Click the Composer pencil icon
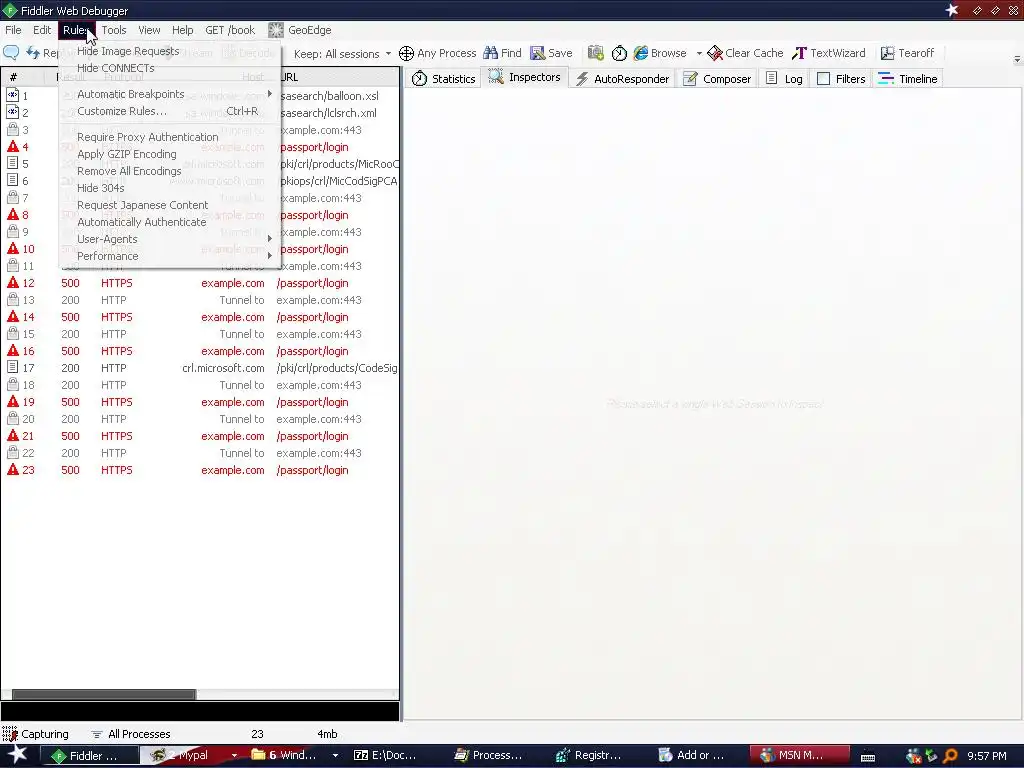The width and height of the screenshot is (1024, 768). (690, 78)
